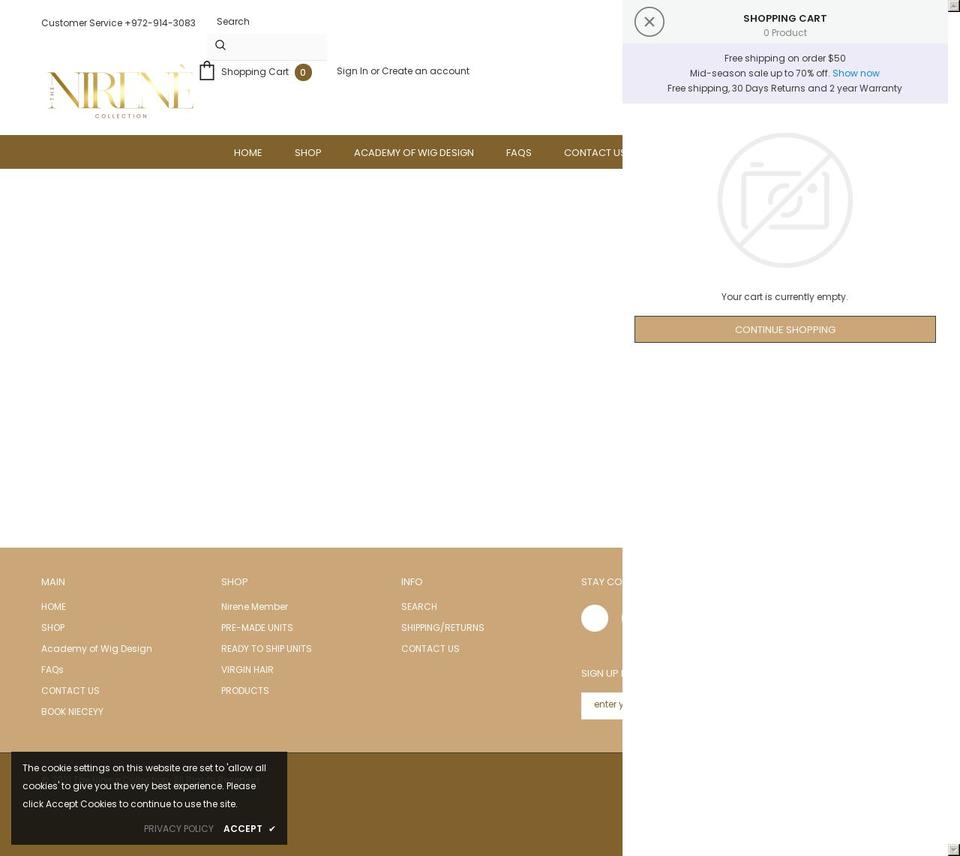
Task: Open SEARCH link under Info
Action: (419, 607)
